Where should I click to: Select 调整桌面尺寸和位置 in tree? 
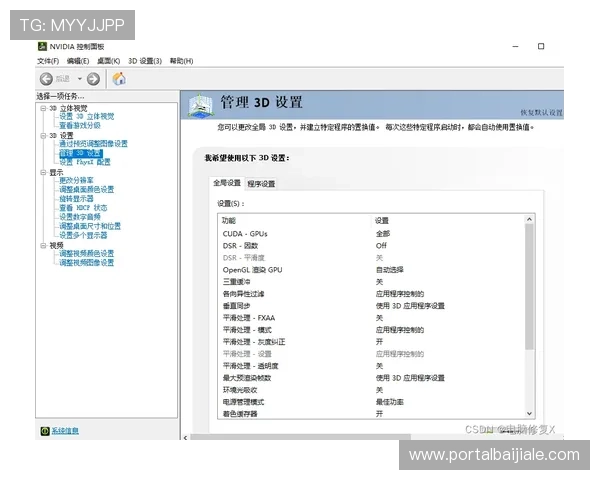(90, 226)
